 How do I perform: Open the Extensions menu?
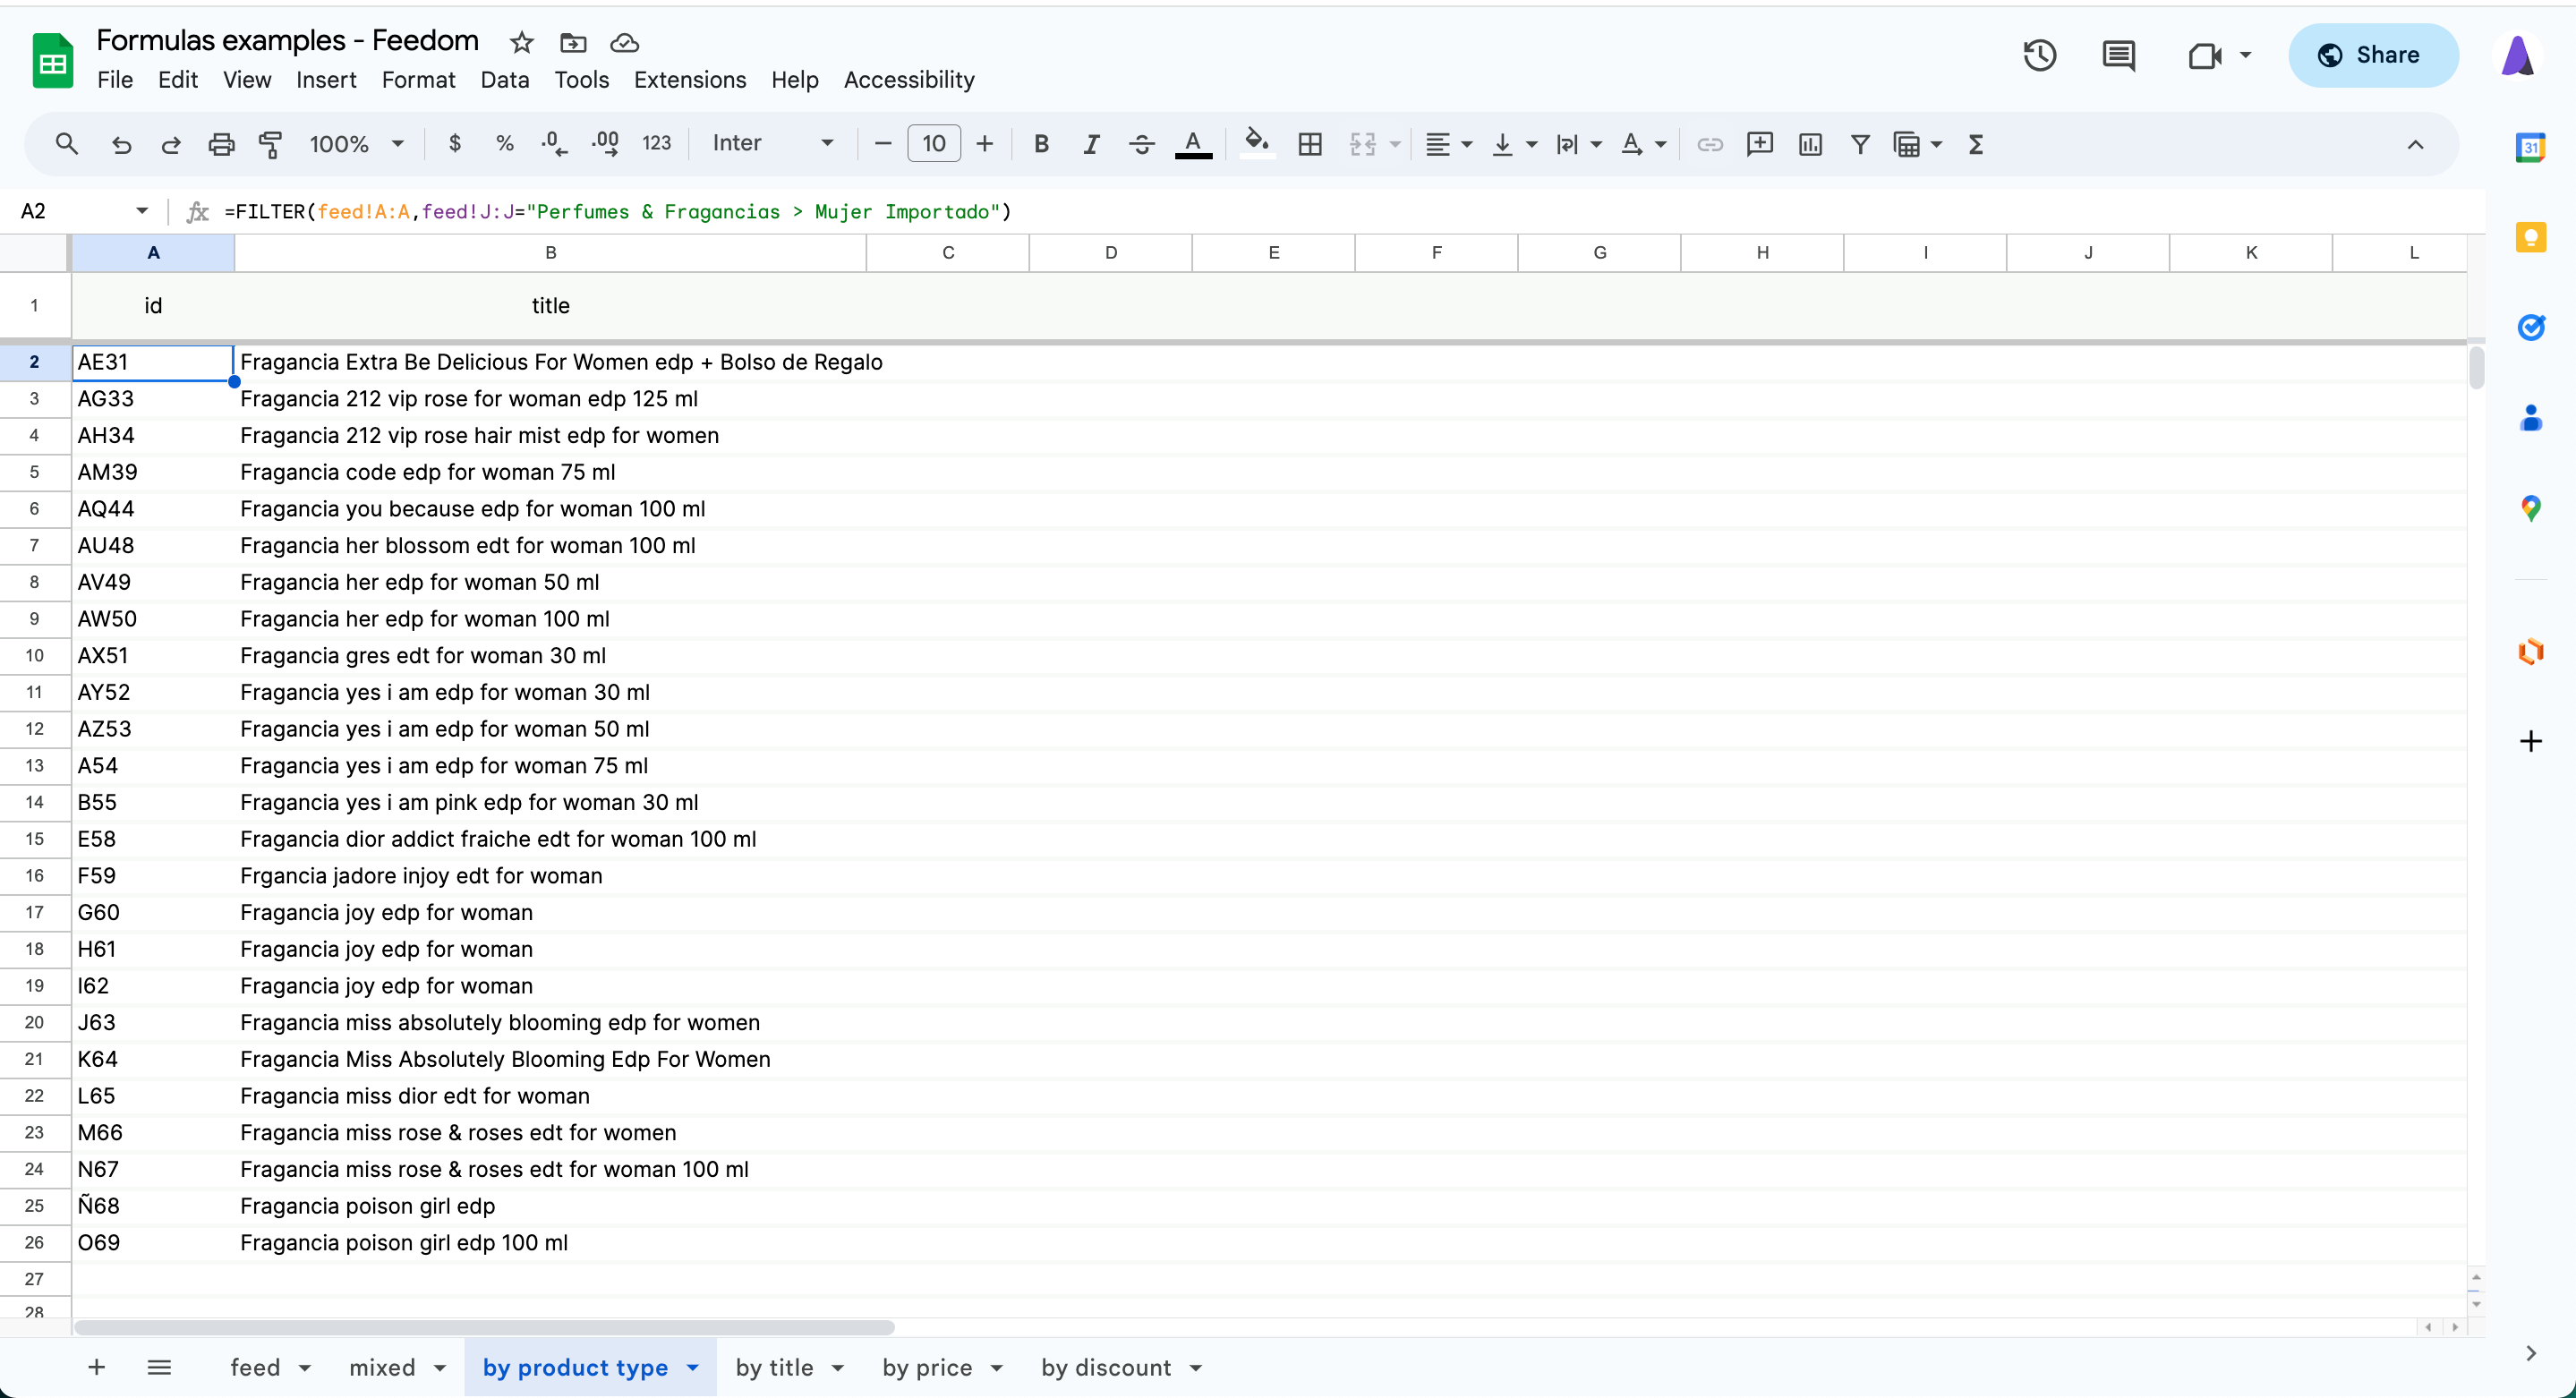coord(690,80)
